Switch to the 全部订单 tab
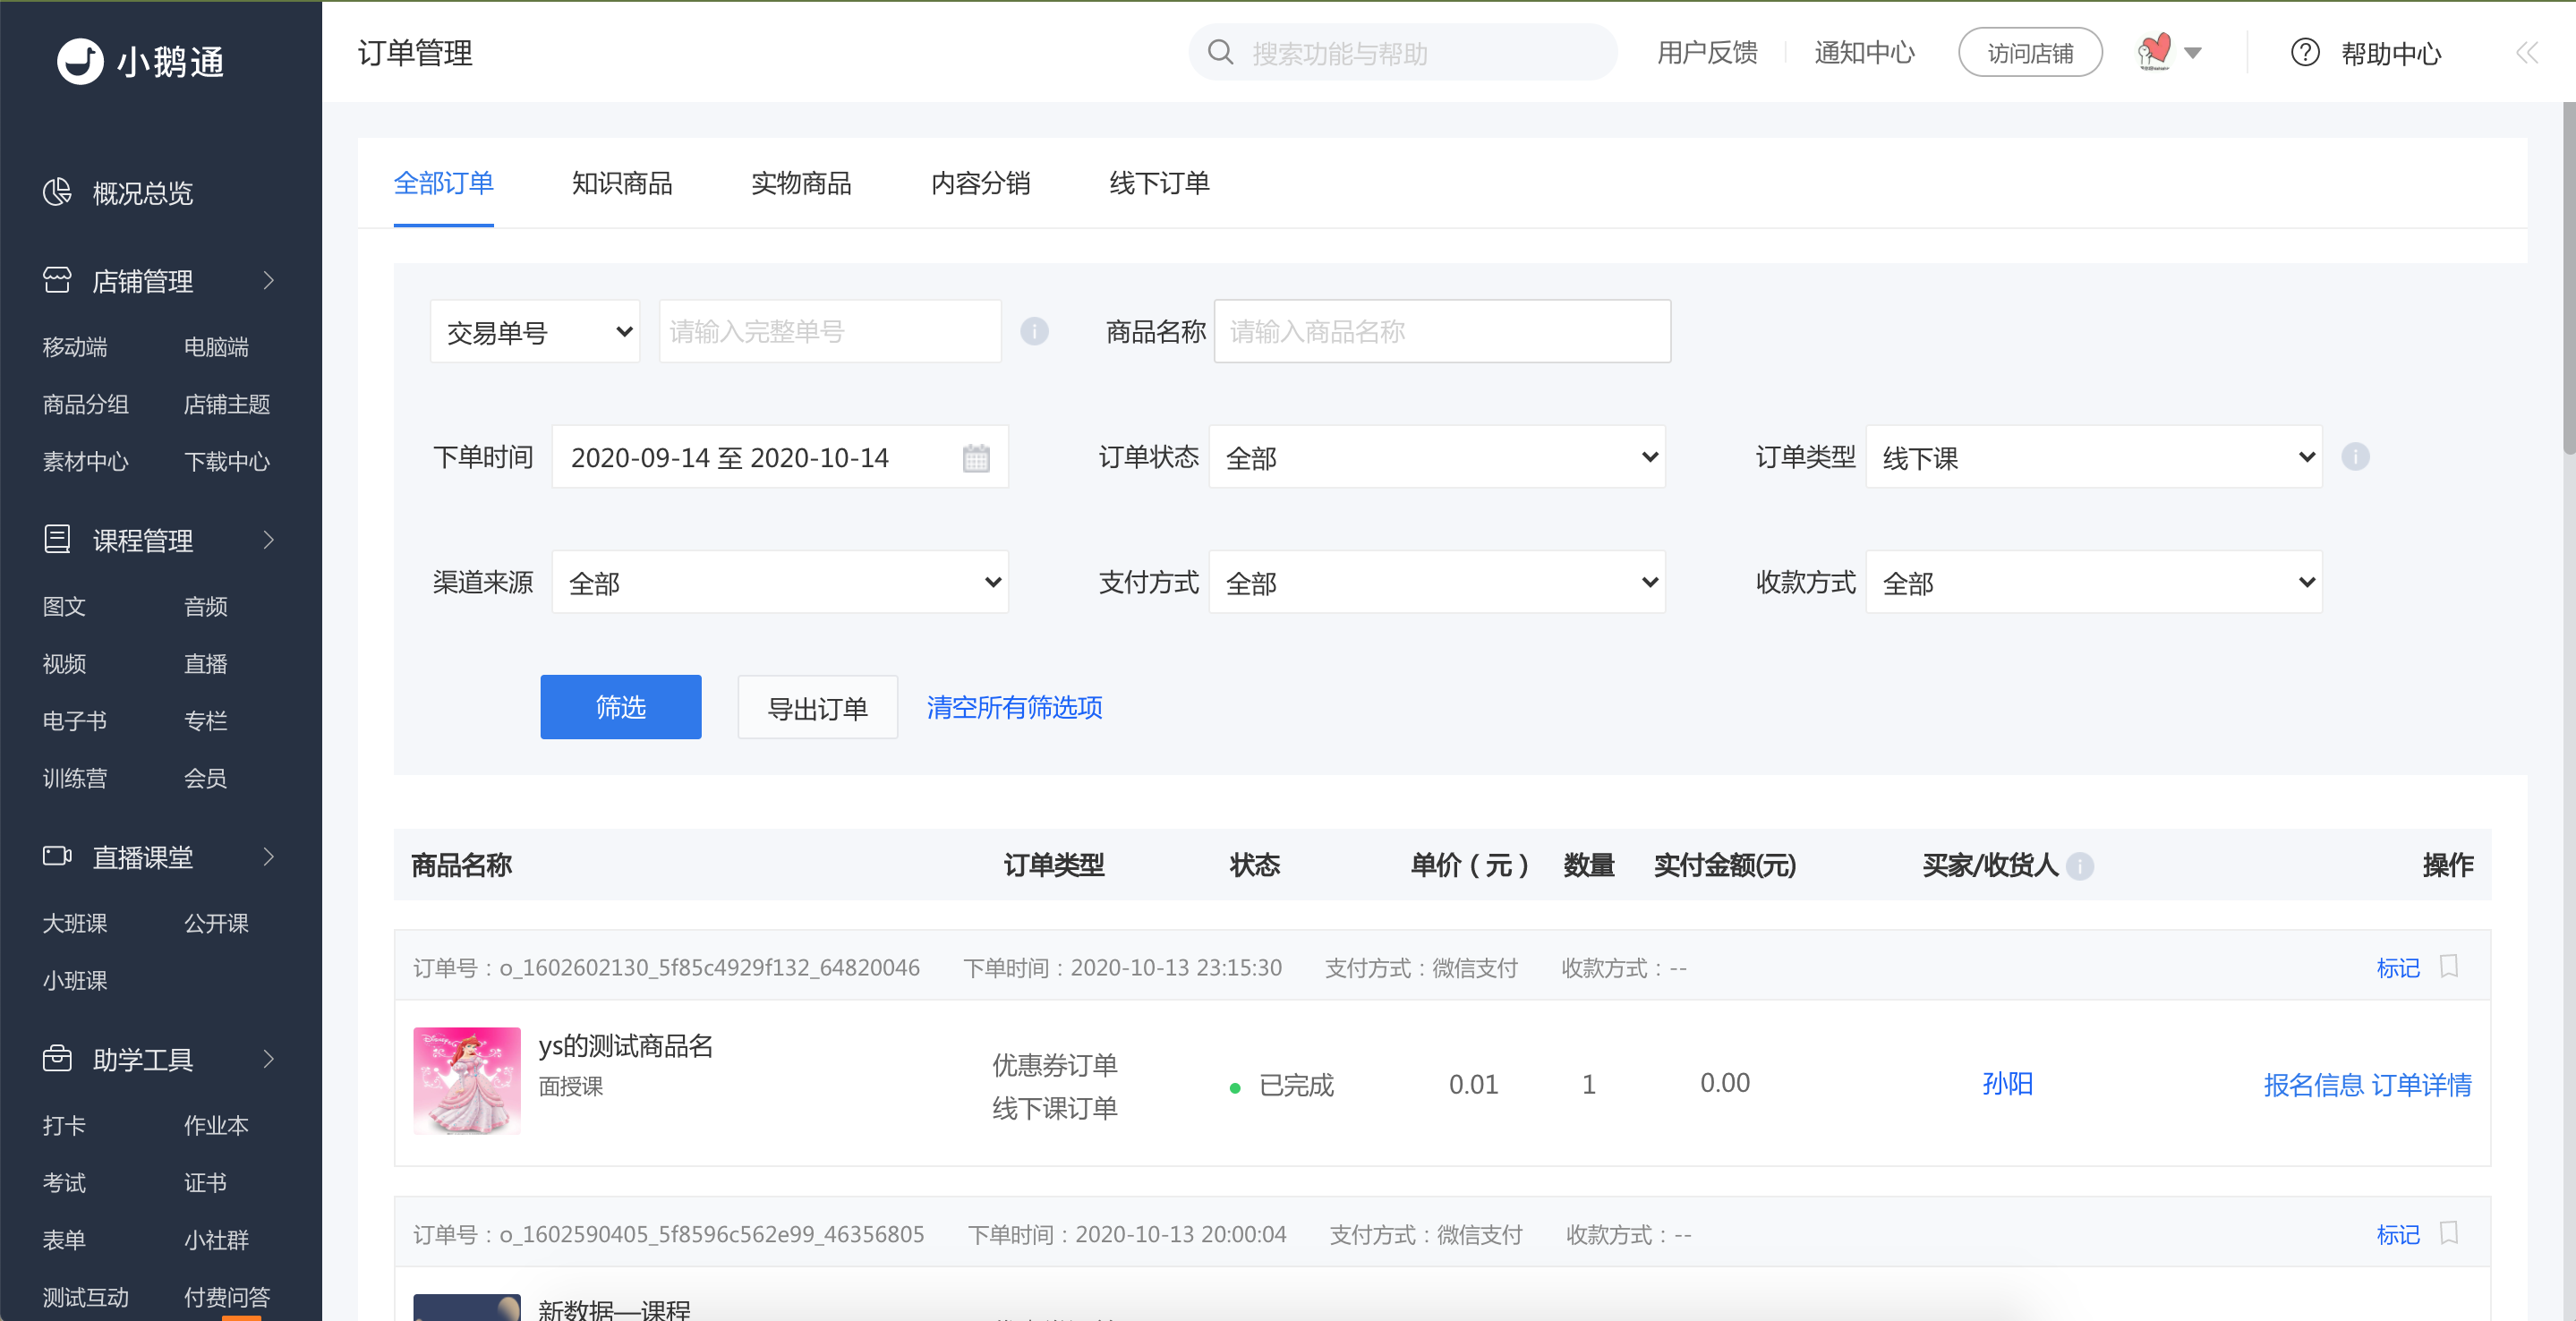 [443, 183]
